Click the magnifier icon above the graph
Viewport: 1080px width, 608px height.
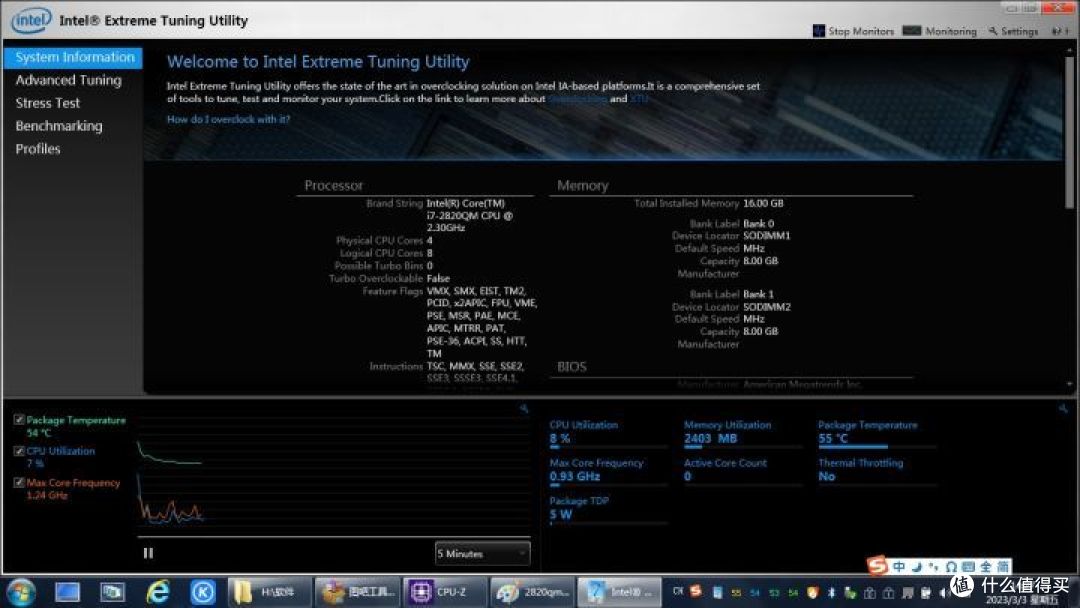524,409
